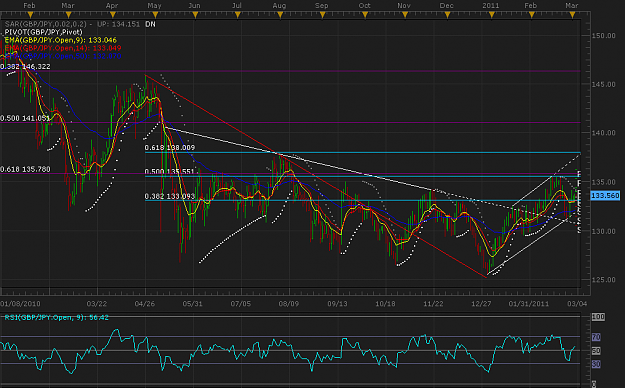Click the yellow marker under Aug
This screenshot has width=625, height=388.
(x=280, y=15)
